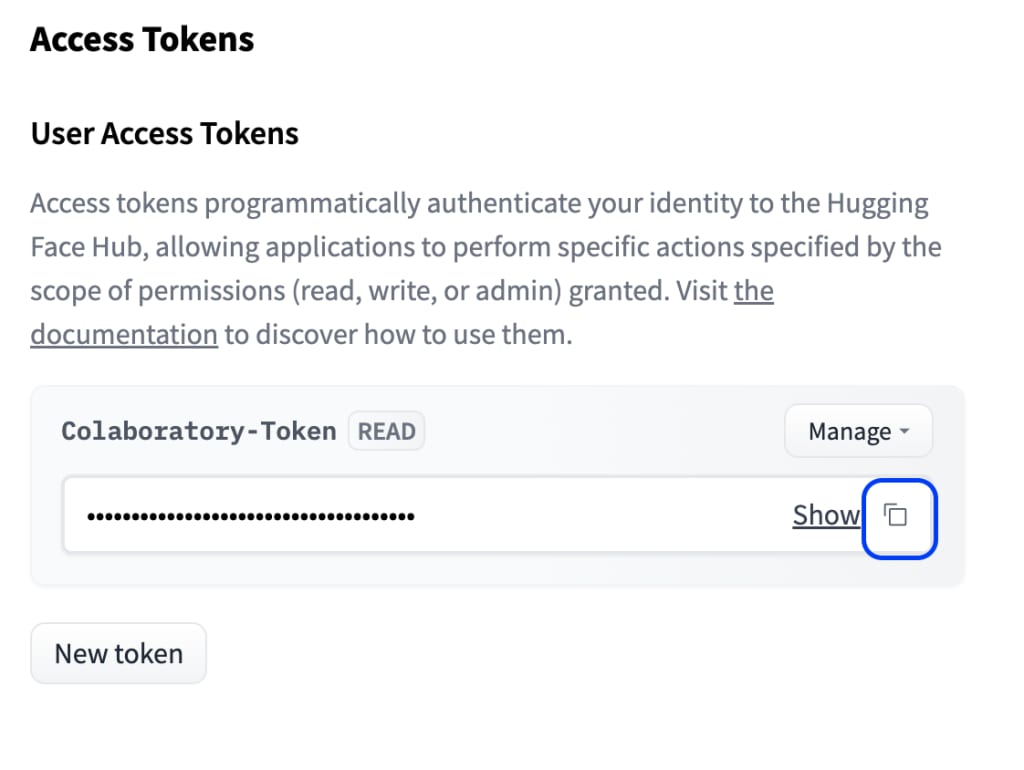Viewport: 1024px width, 770px height.
Task: Click "to discover how to use them" text
Action: point(398,334)
